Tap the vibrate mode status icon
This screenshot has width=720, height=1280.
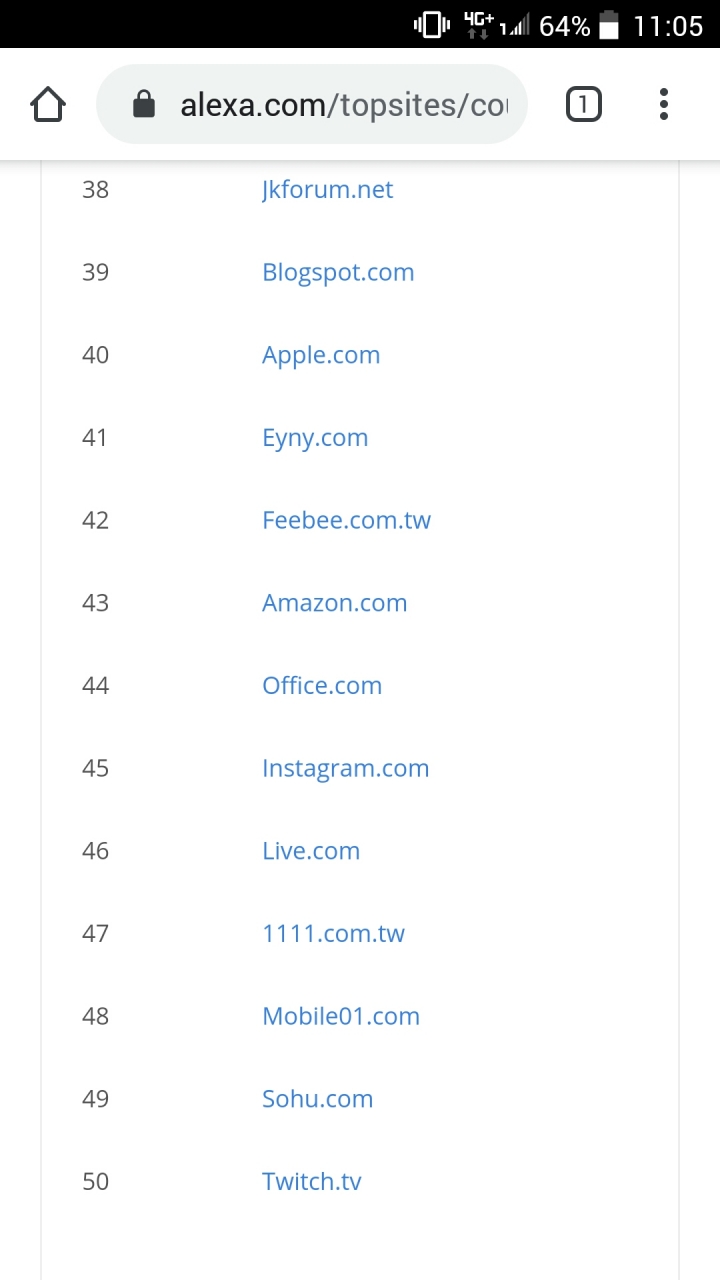[x=432, y=25]
